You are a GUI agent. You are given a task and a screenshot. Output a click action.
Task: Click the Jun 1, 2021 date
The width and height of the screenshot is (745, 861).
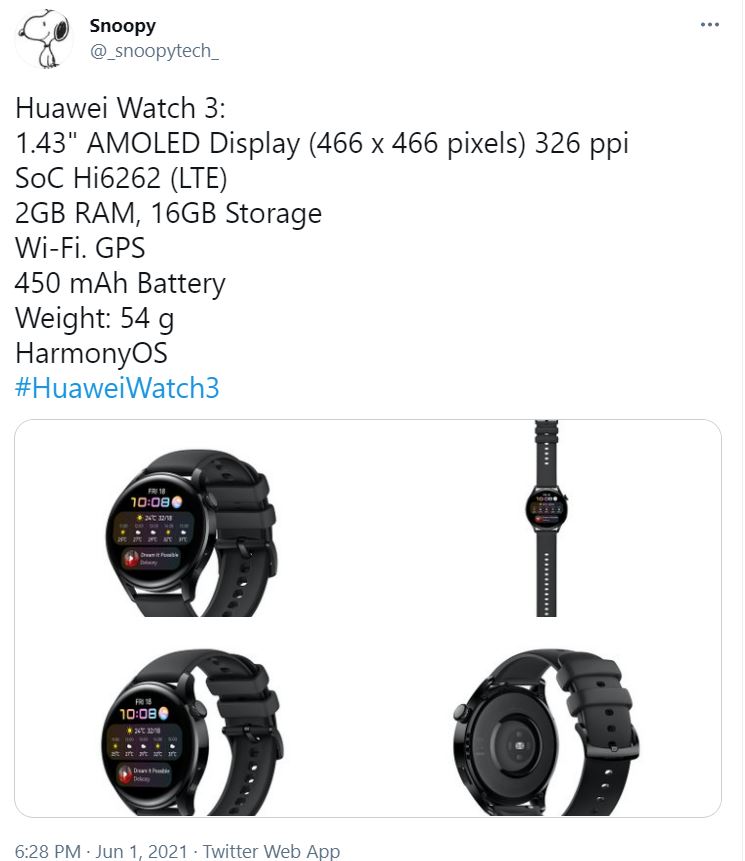point(142,851)
